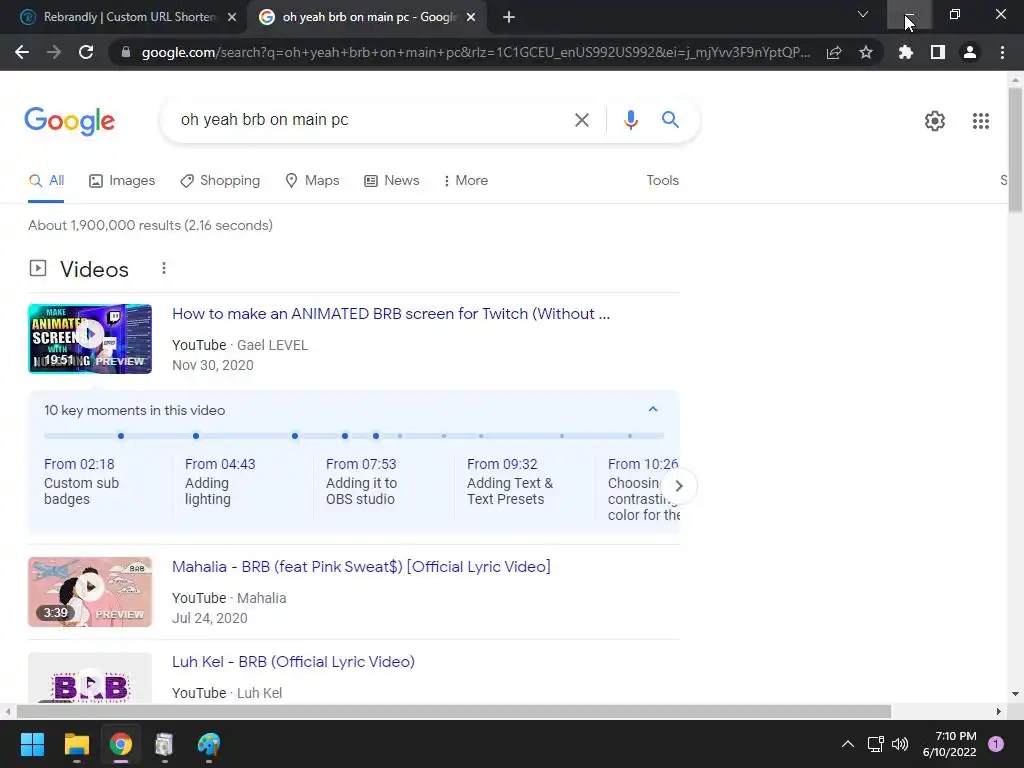Open Chrome profile avatar menu
This screenshot has height=768, width=1024.
[x=970, y=52]
